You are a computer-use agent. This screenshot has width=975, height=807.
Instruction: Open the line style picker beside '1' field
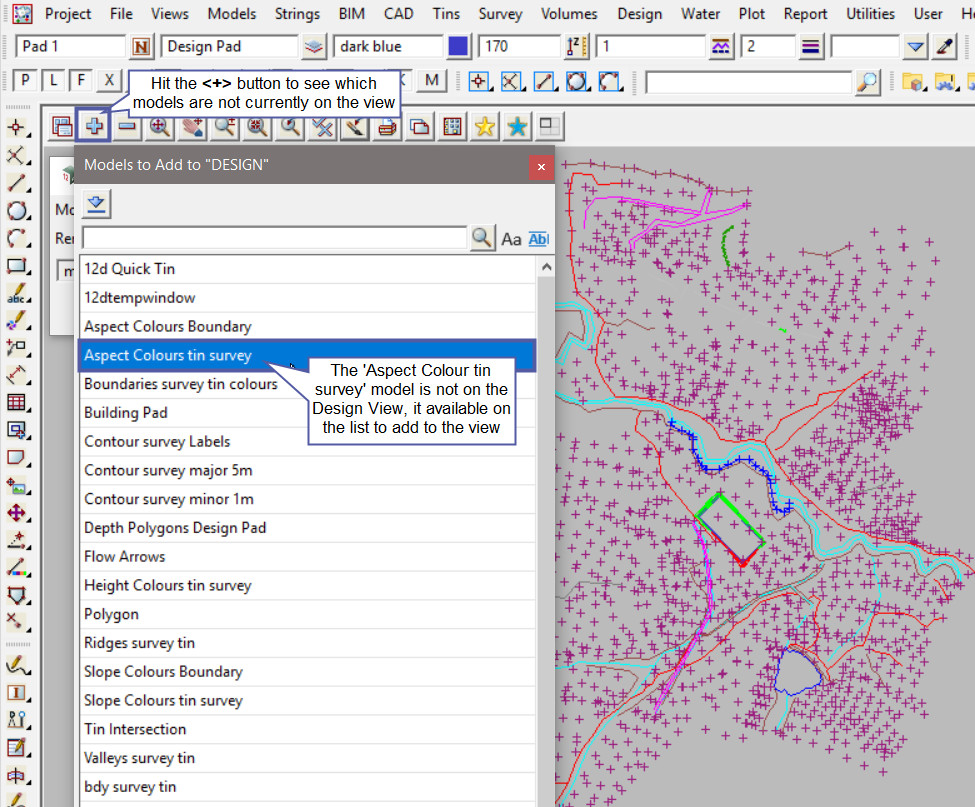(721, 47)
